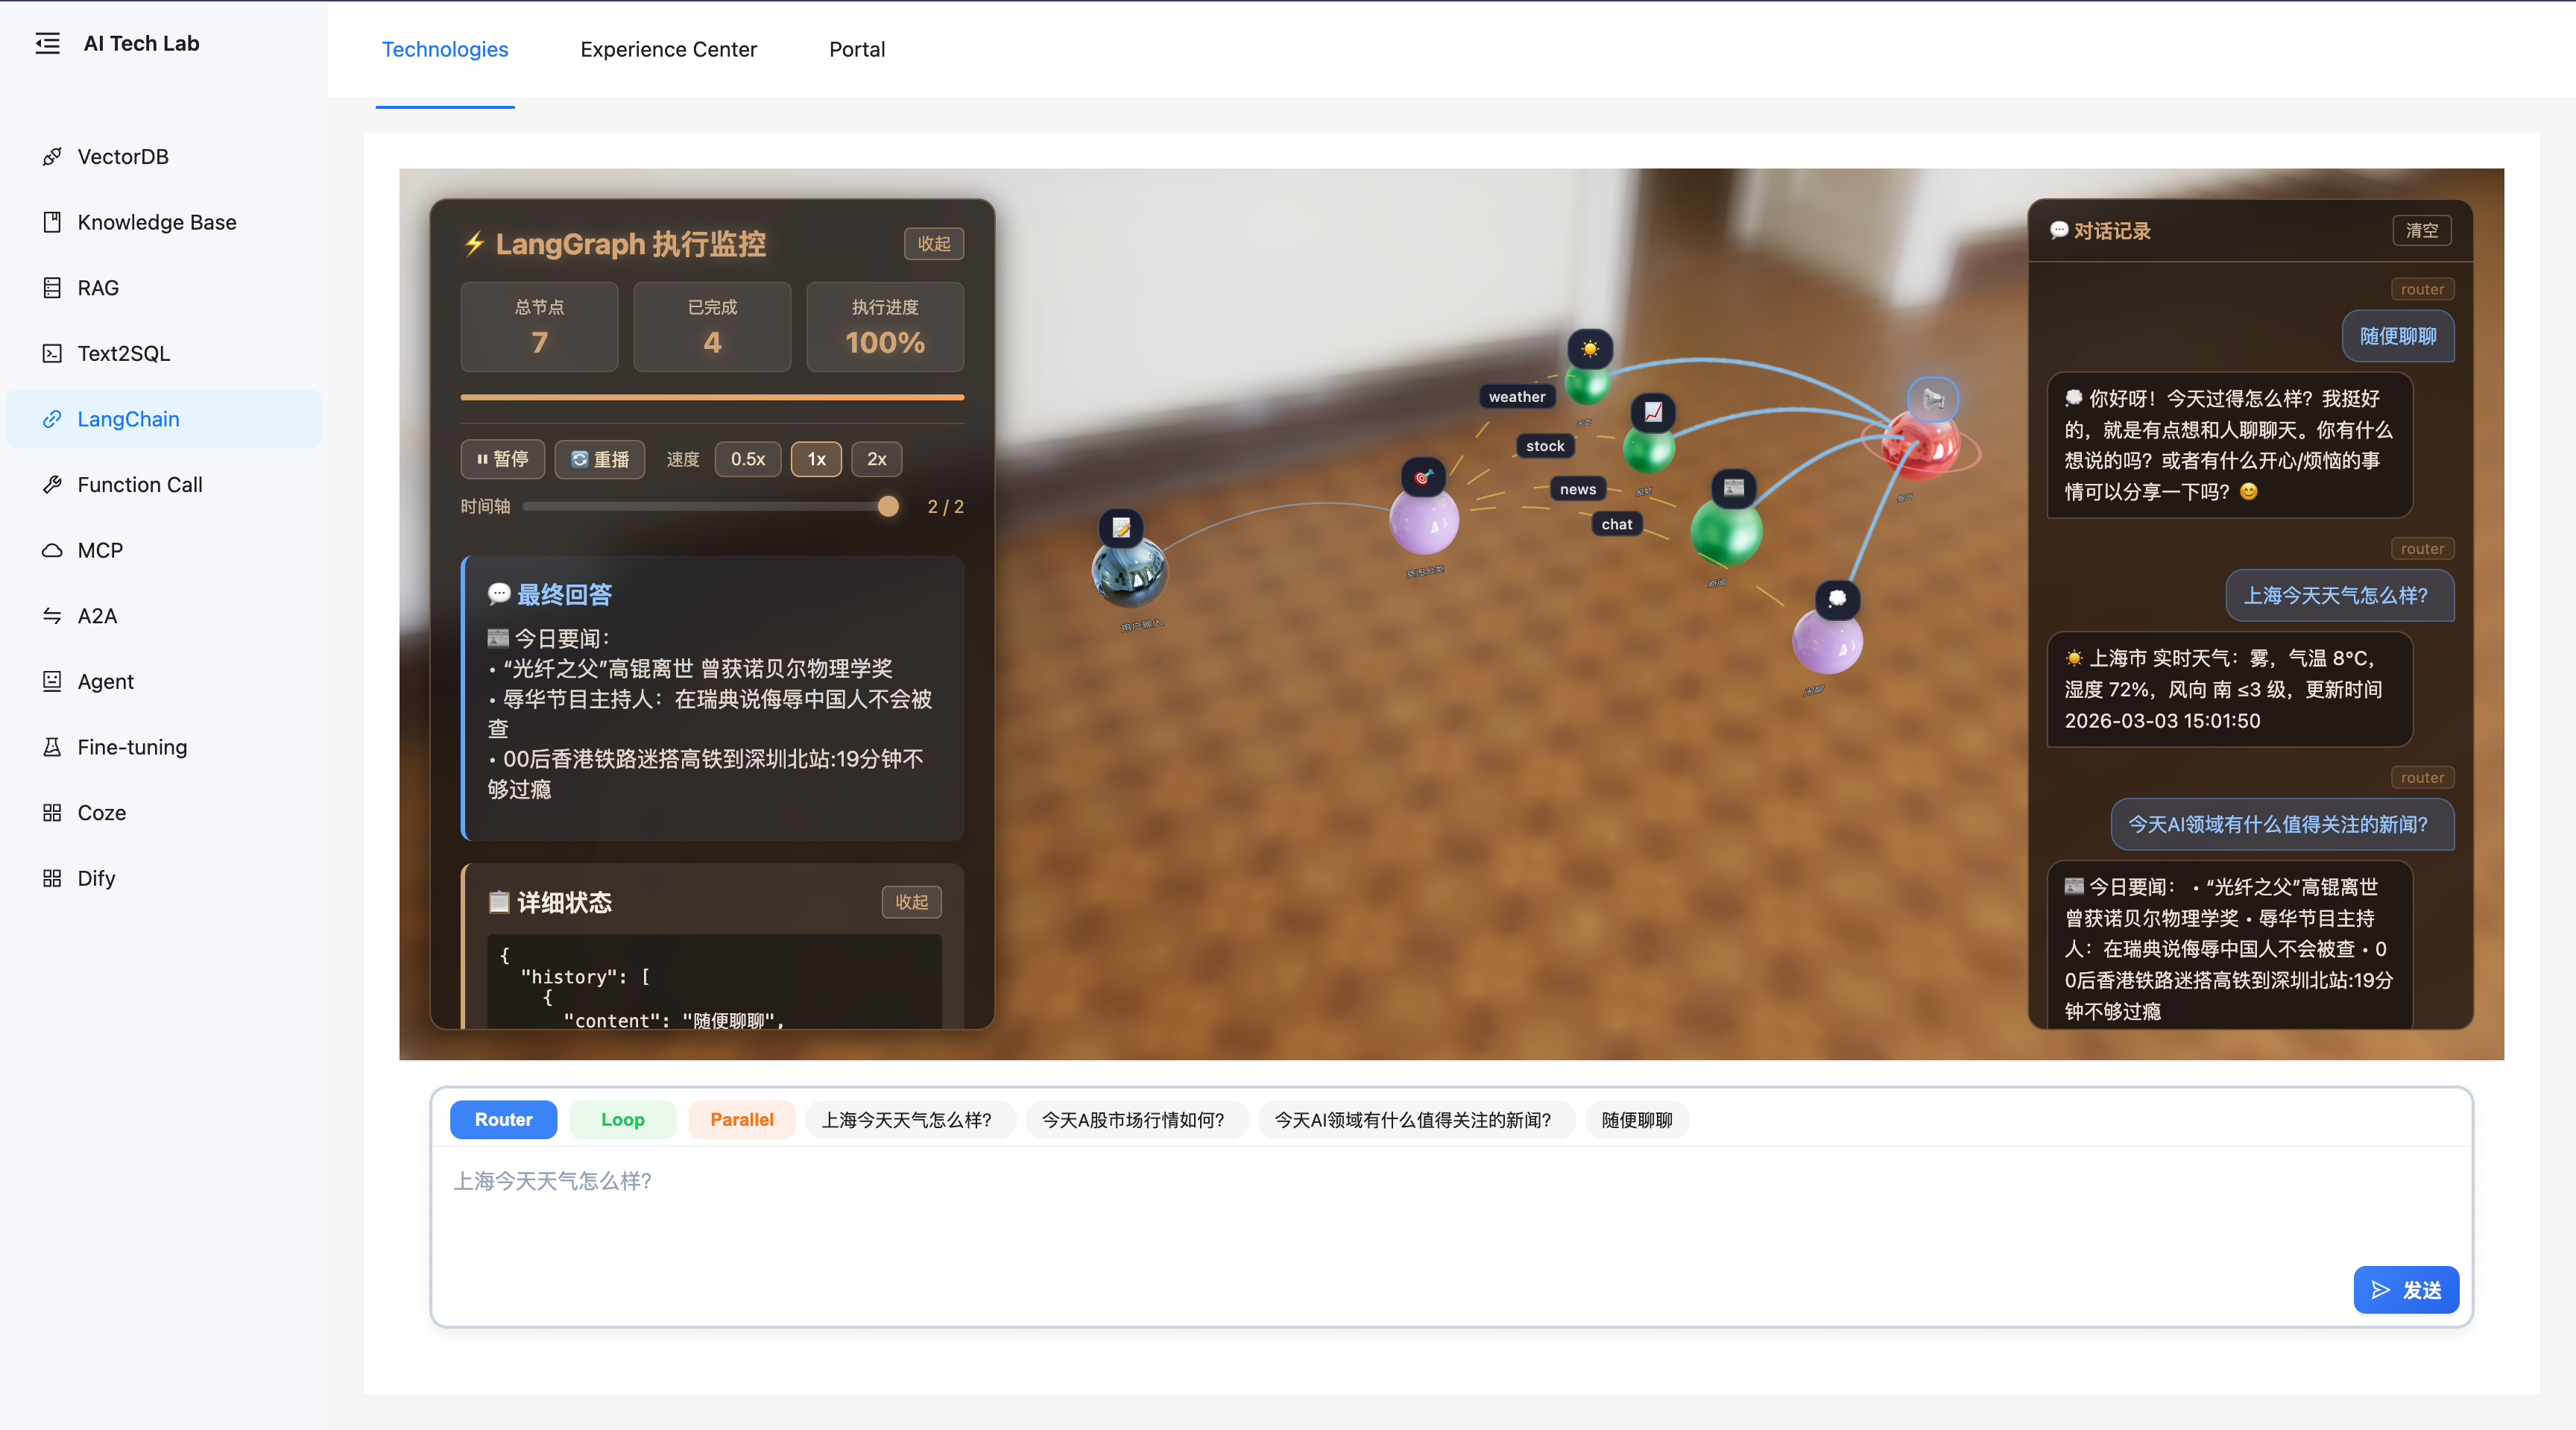Click the 时间轴 timeline slider handle
This screenshot has width=2576, height=1430.
888,507
